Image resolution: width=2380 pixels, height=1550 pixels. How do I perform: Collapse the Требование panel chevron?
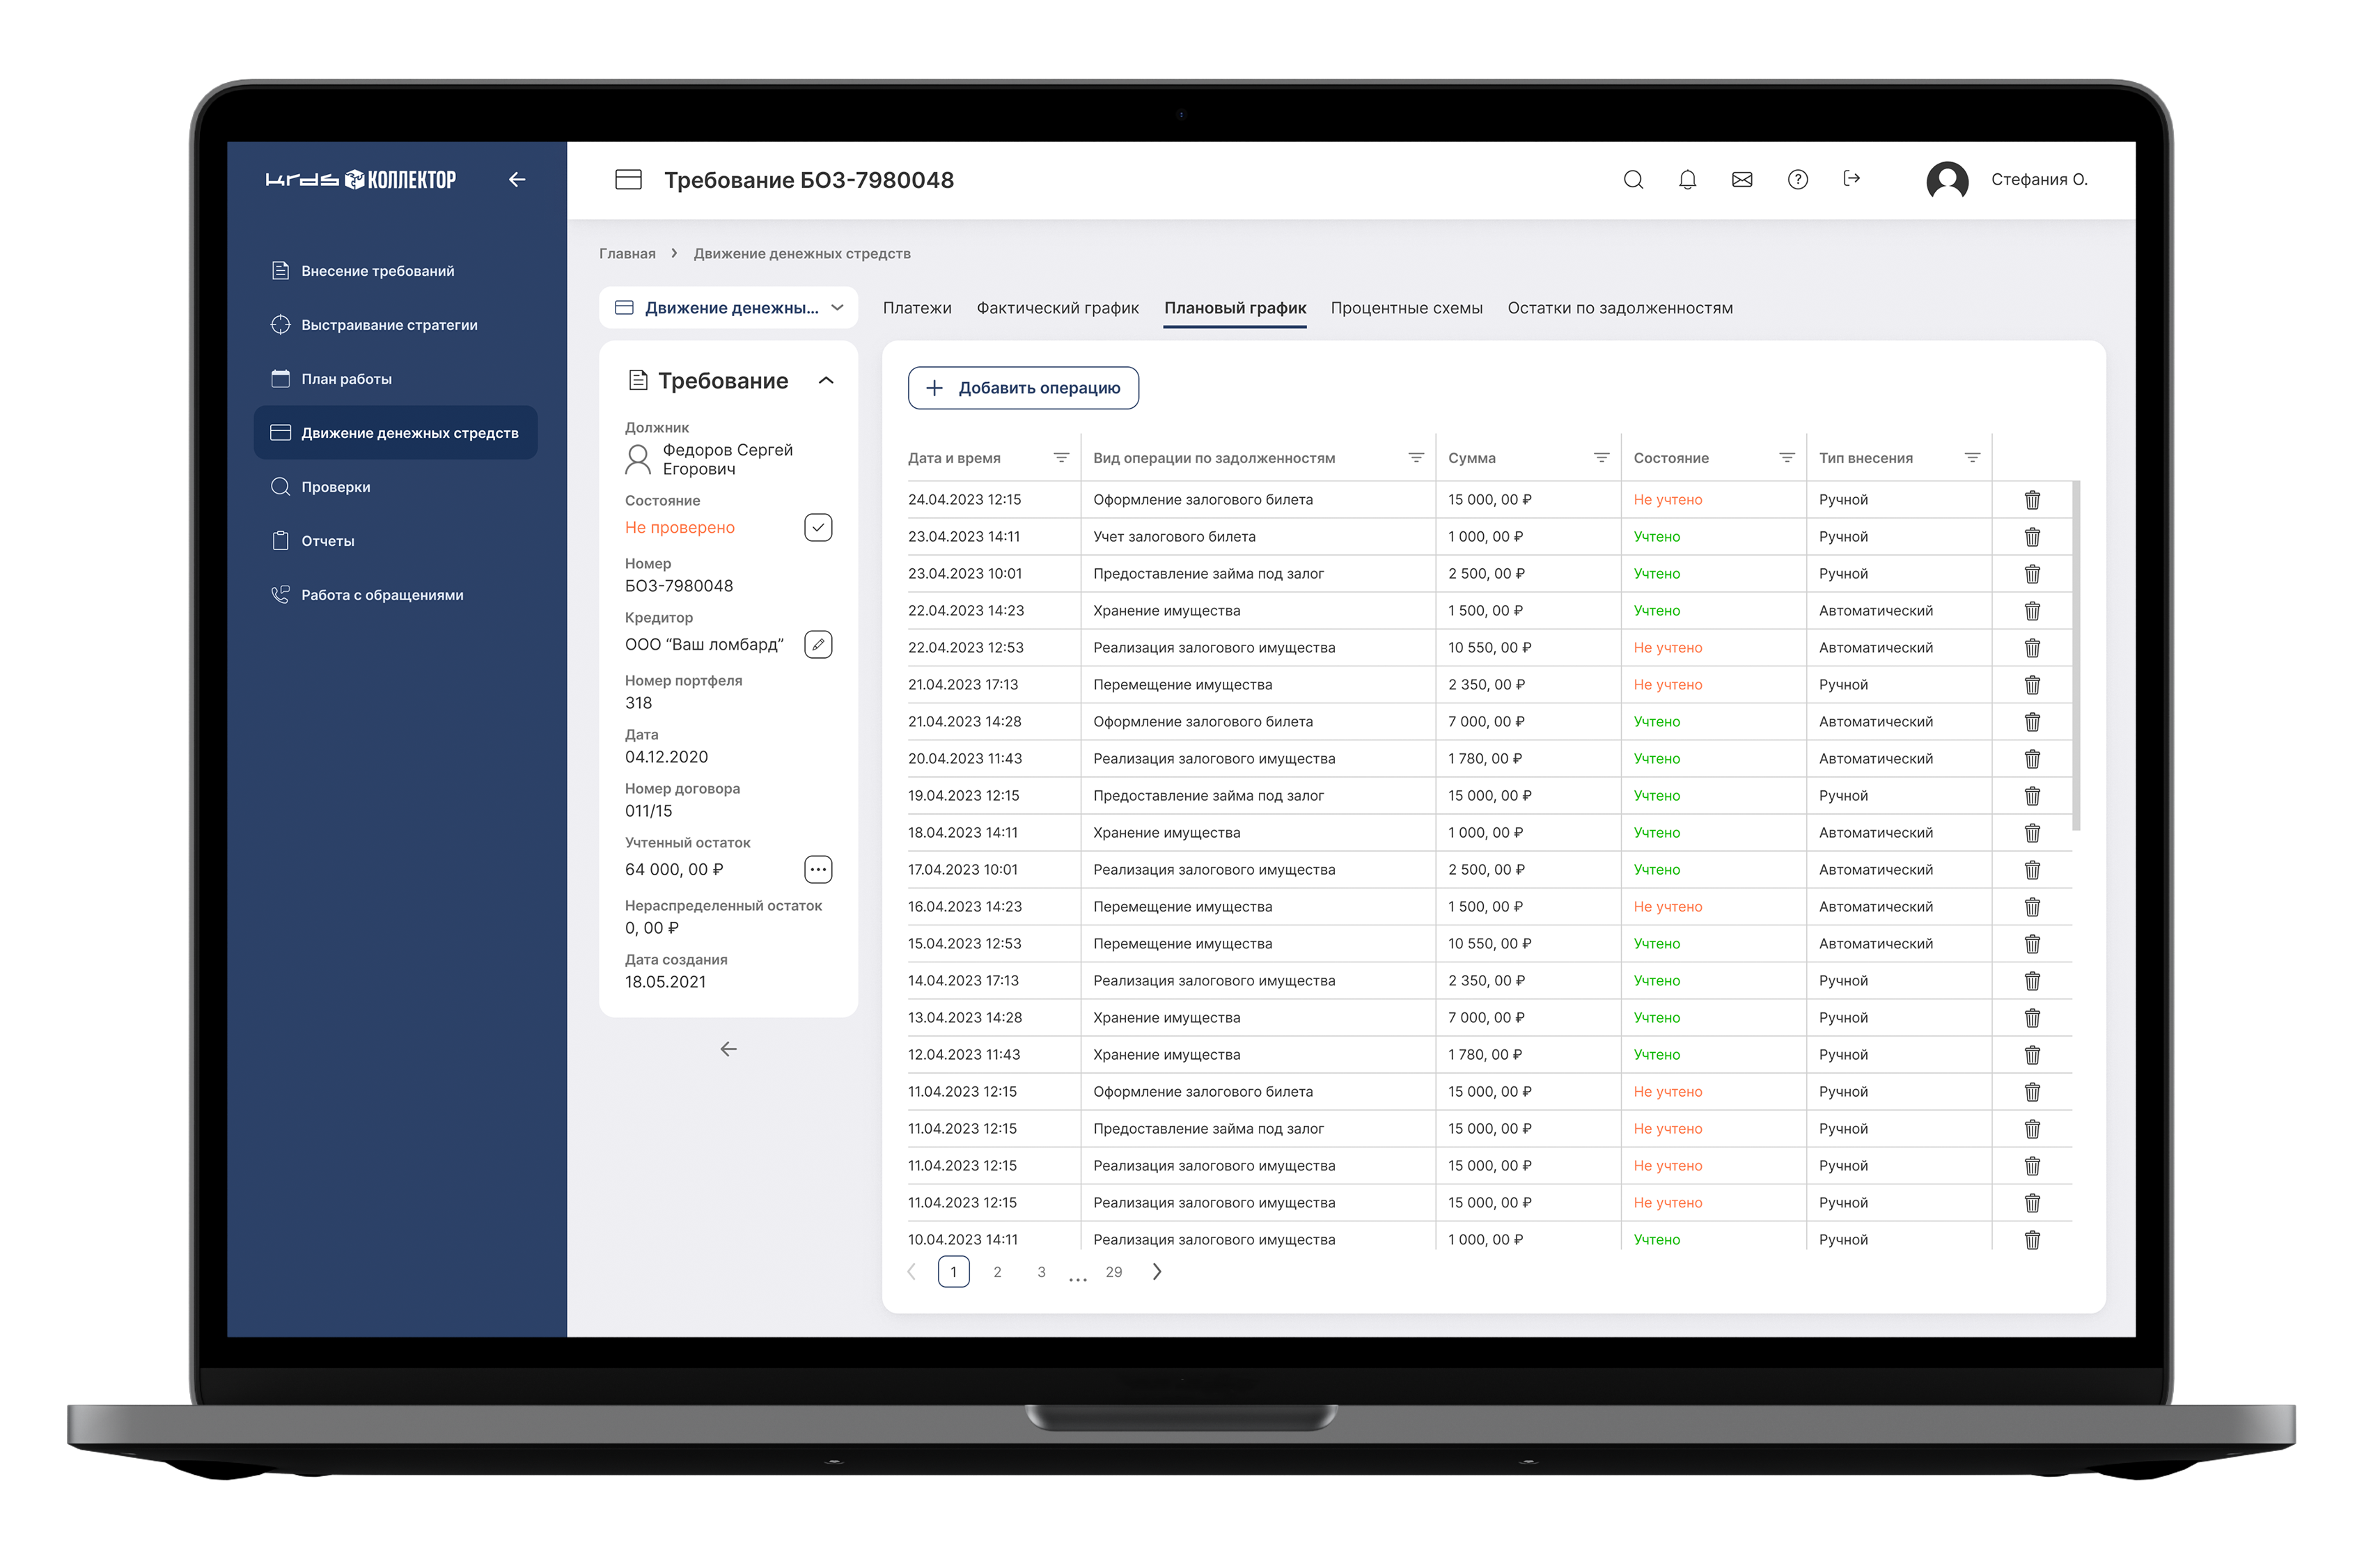tap(825, 381)
